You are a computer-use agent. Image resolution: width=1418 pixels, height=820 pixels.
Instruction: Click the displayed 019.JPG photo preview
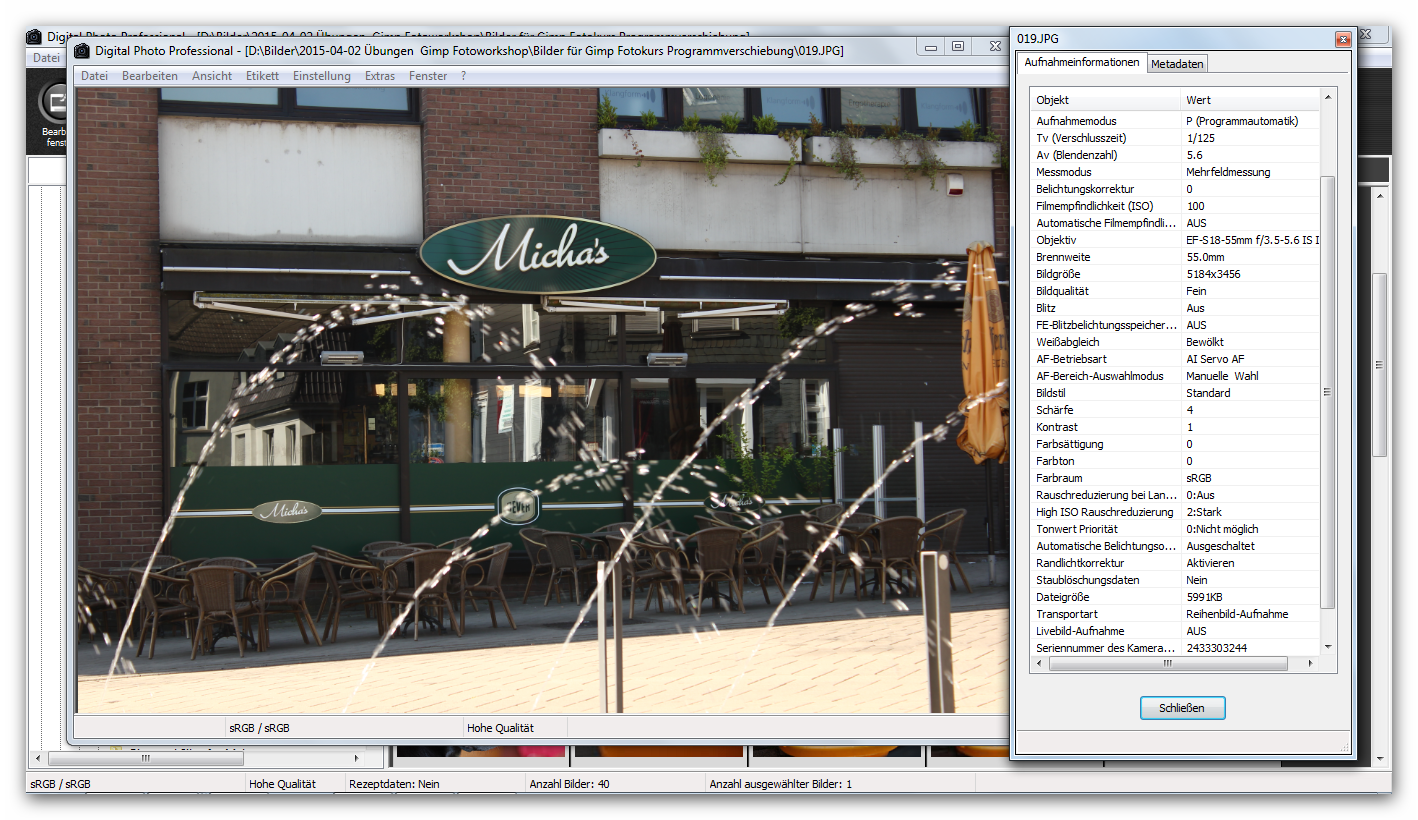pyautogui.click(x=542, y=400)
